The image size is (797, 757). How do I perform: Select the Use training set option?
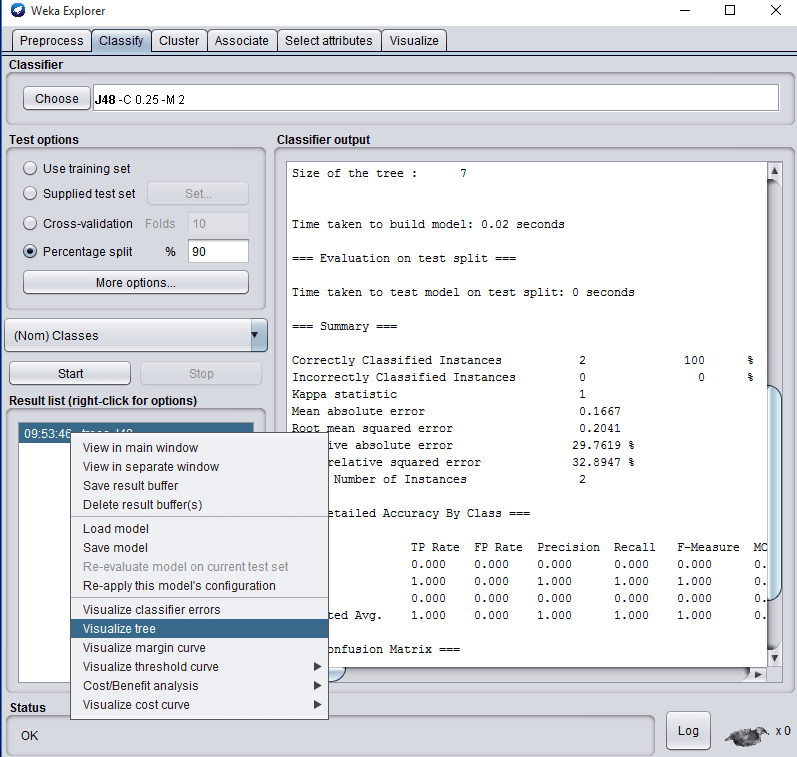coord(77,168)
